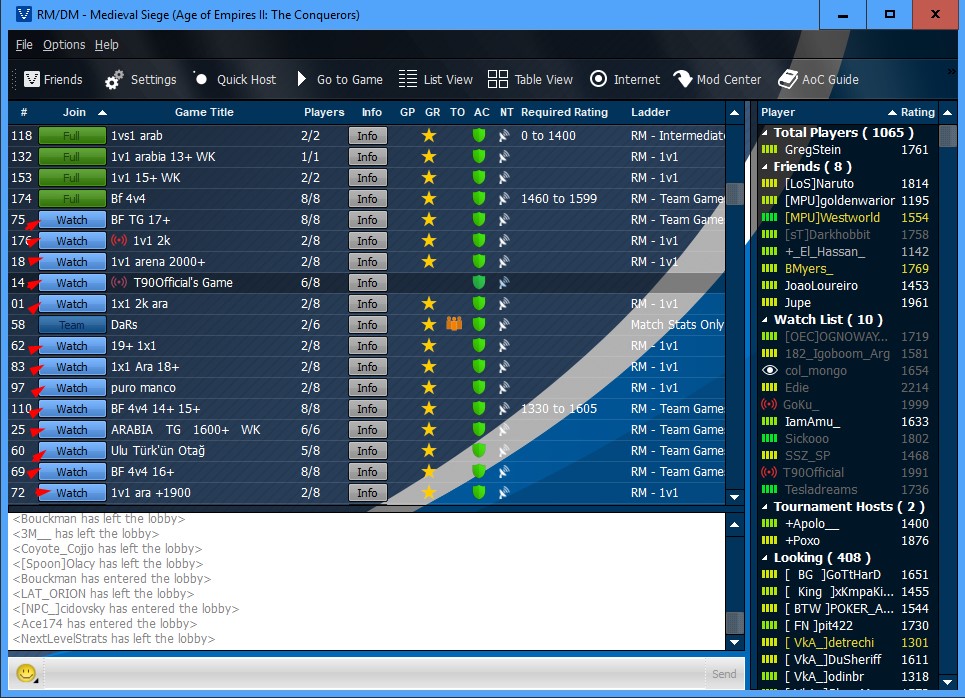
Task: Collapse the Watch List group
Action: pos(765,320)
